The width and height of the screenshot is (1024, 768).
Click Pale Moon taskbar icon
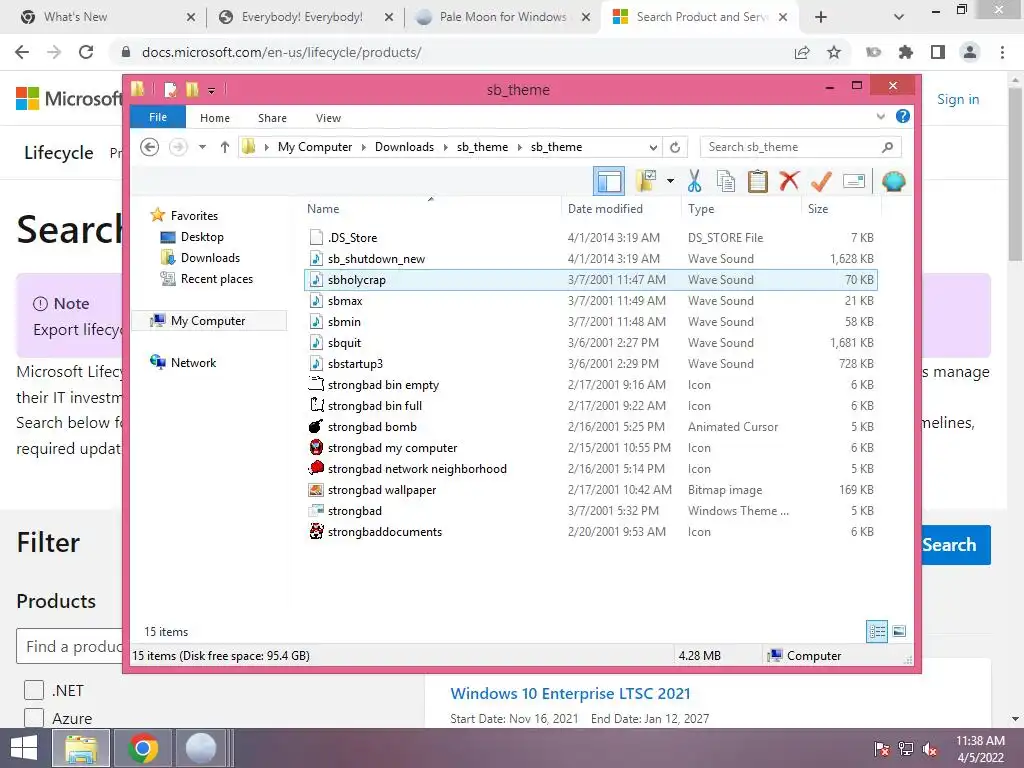point(202,748)
